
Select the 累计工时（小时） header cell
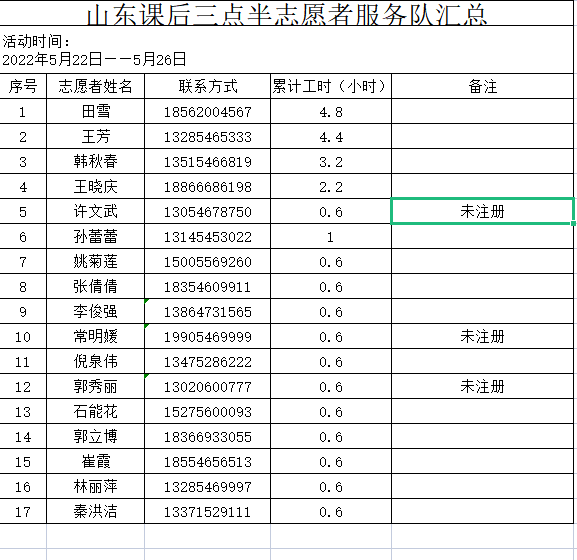[x=331, y=86]
